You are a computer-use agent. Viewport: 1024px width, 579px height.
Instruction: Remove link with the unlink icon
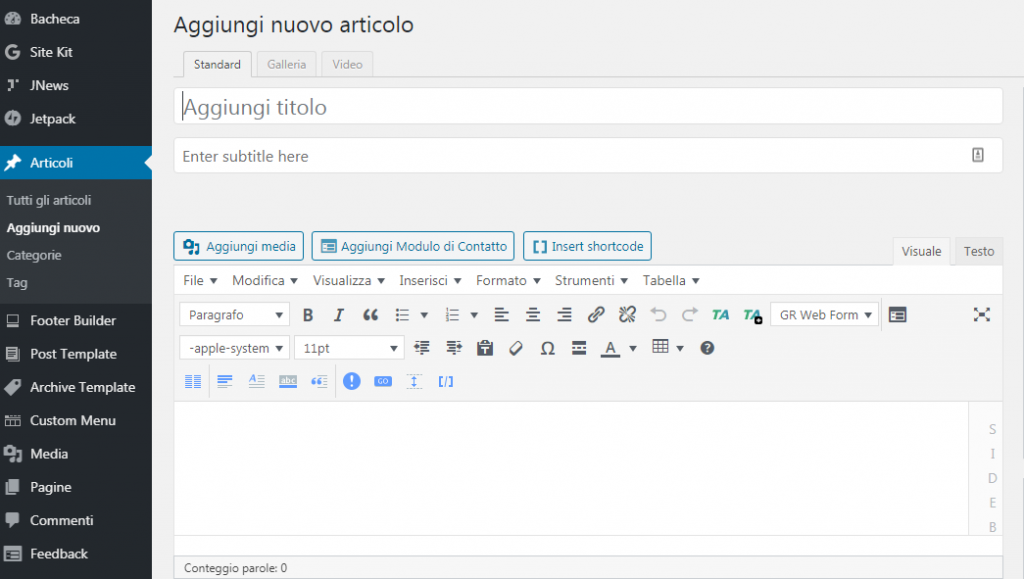coord(627,315)
